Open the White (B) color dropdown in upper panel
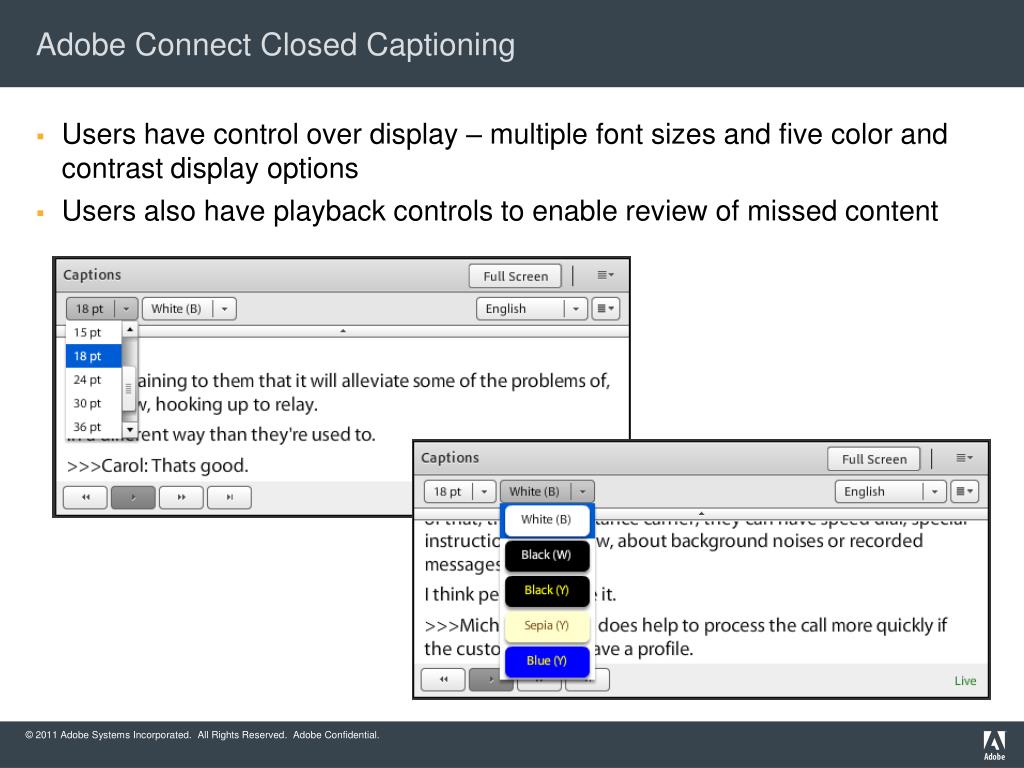This screenshot has height=768, width=1024. tap(189, 308)
